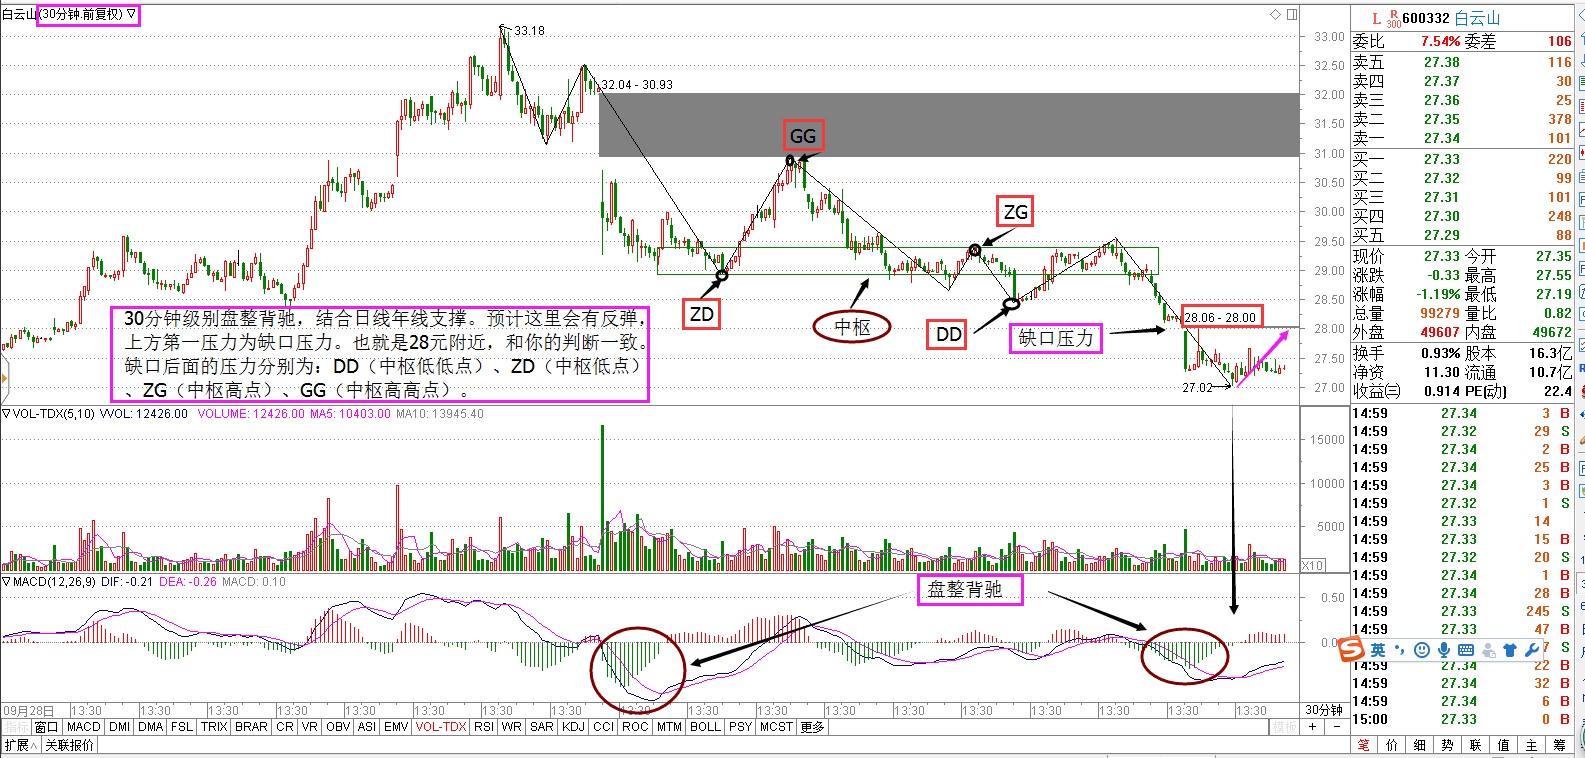Click the 买一 price 27.33
Image resolution: width=1585 pixels, height=758 pixels.
pos(1442,159)
